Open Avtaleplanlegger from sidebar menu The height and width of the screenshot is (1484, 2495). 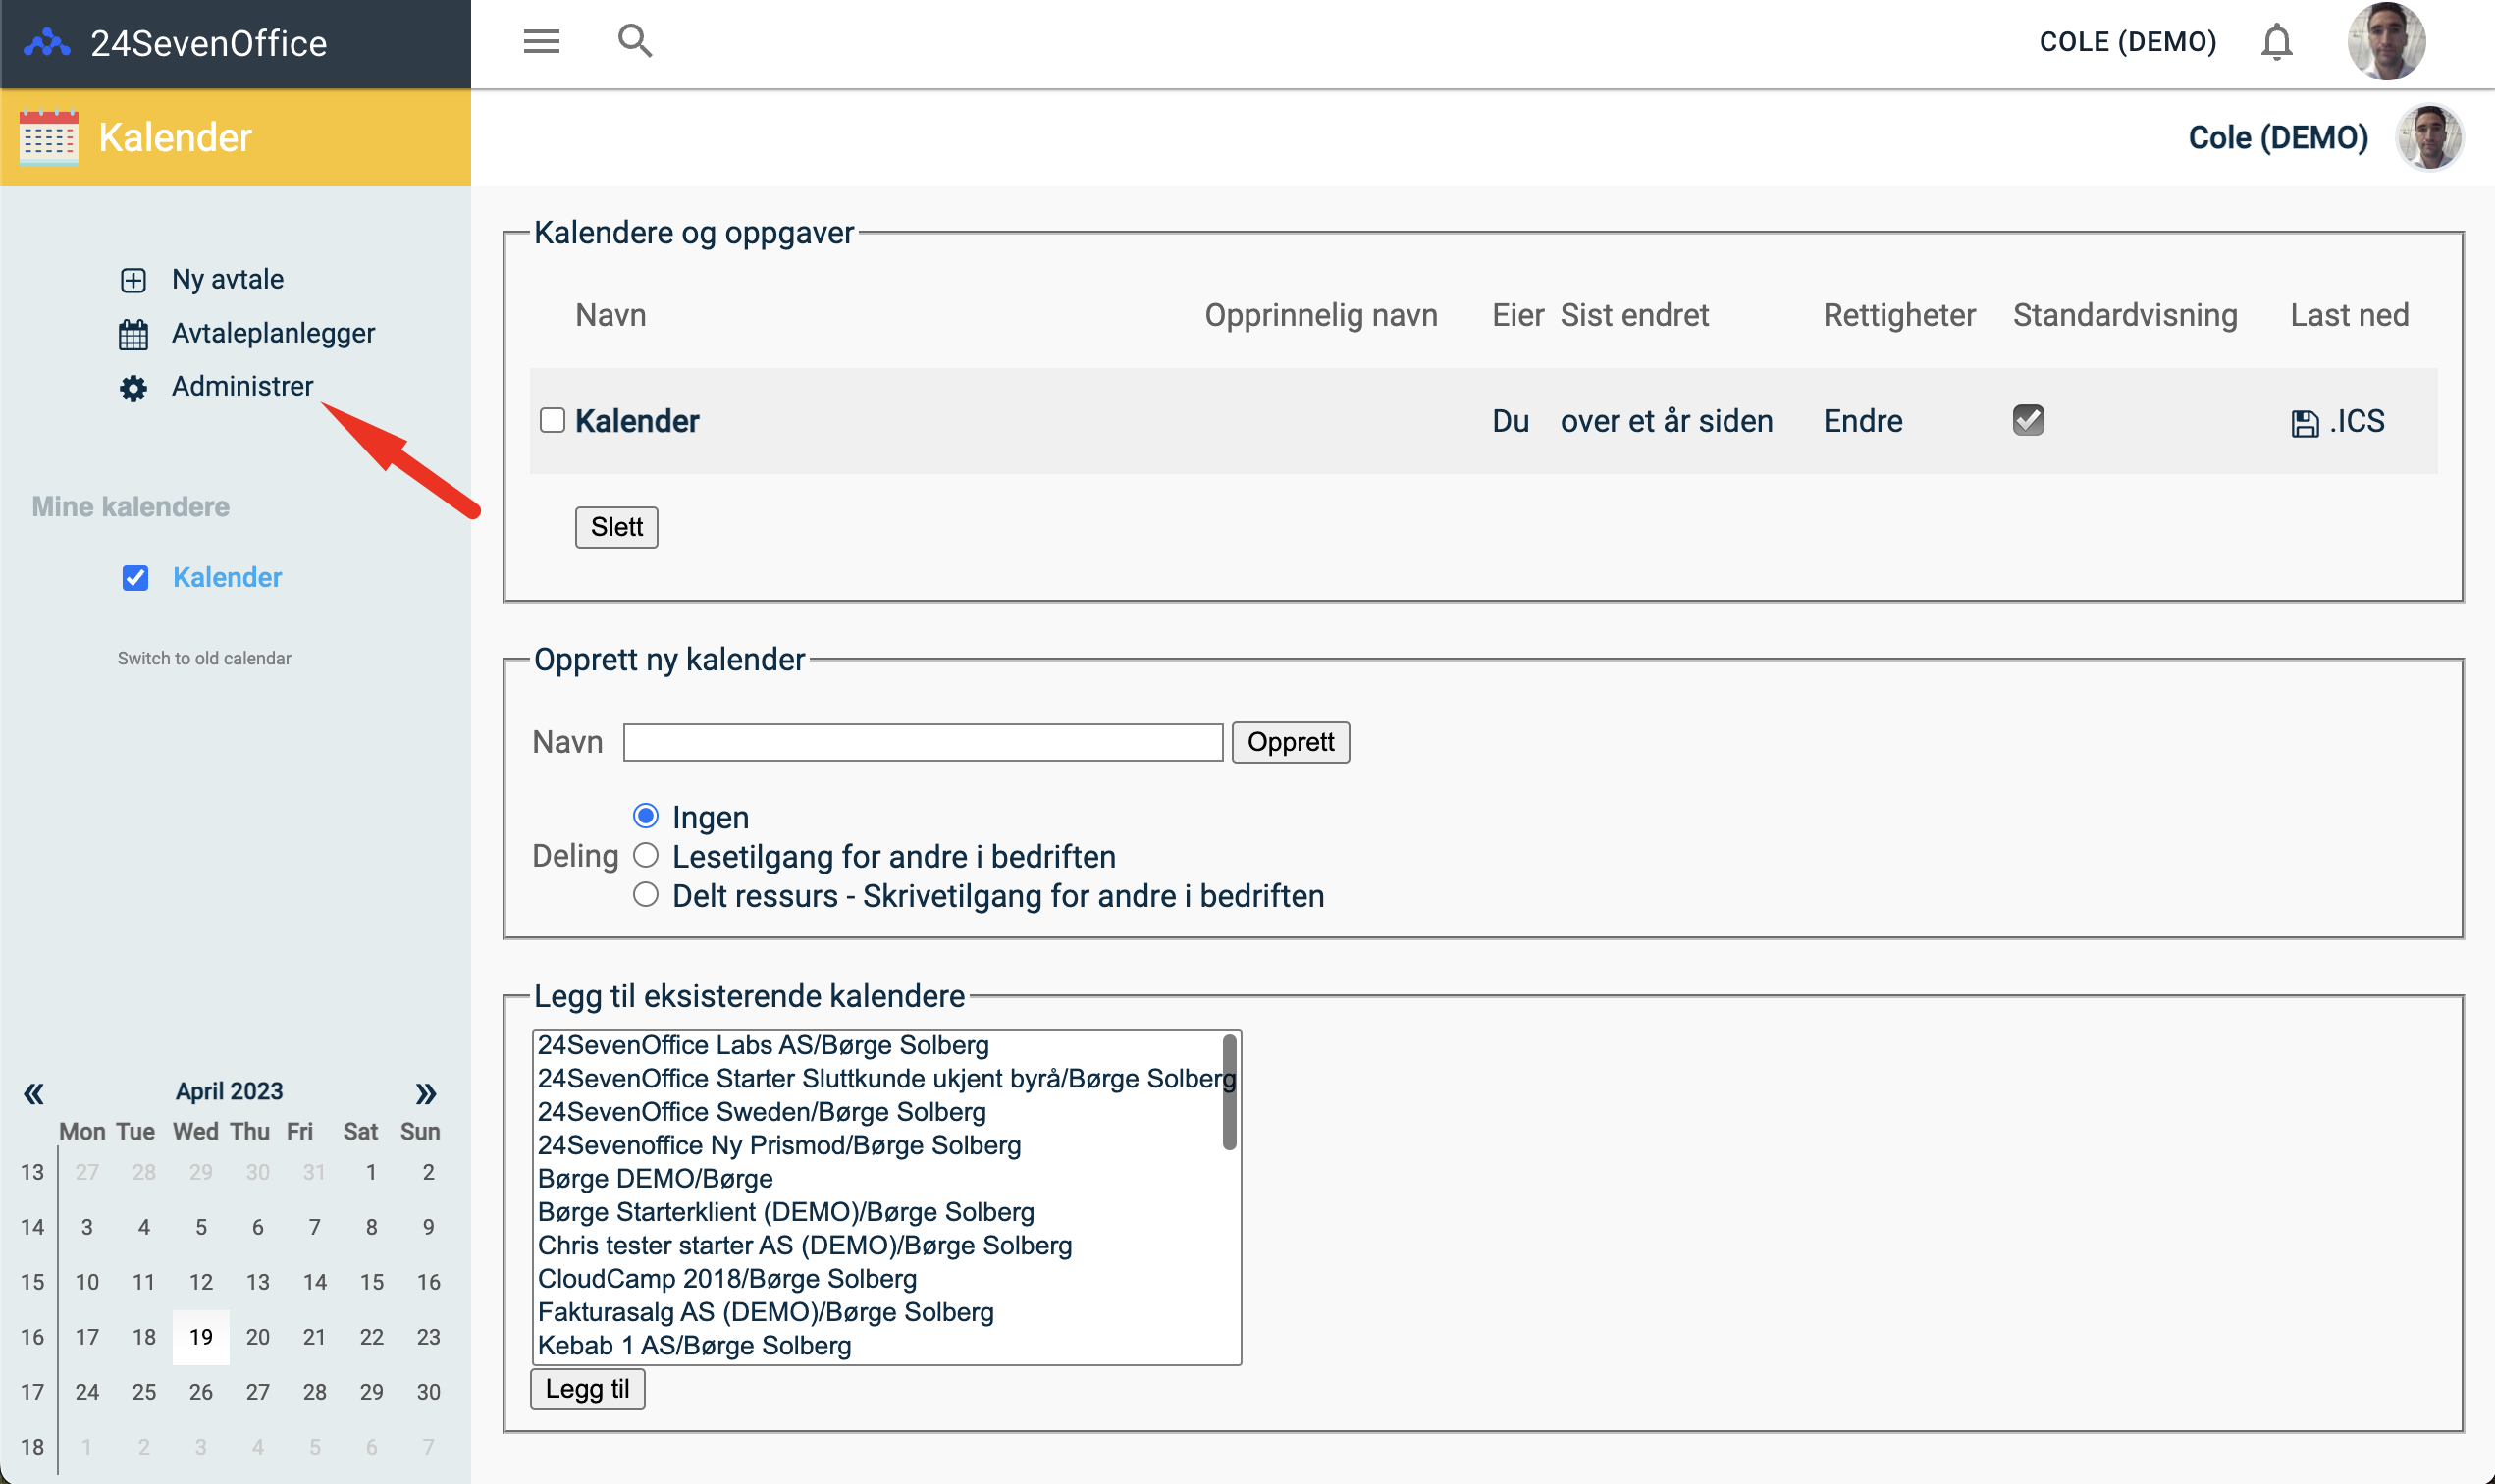pyautogui.click(x=272, y=333)
